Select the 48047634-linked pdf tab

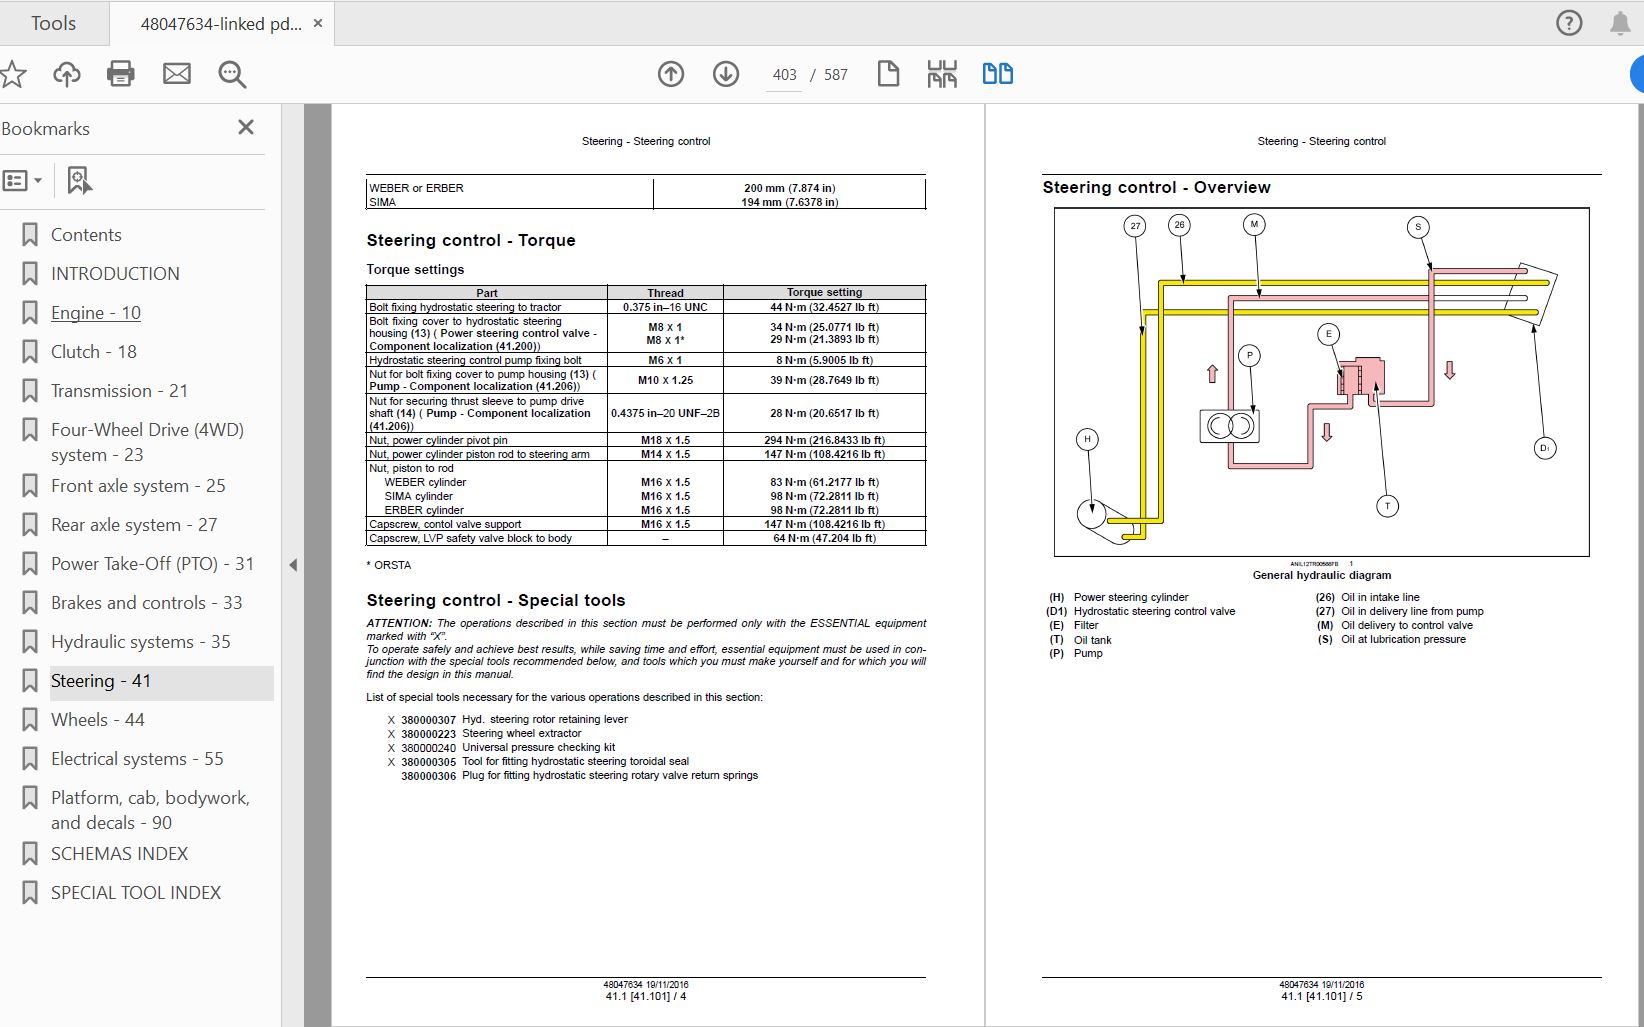click(x=220, y=24)
